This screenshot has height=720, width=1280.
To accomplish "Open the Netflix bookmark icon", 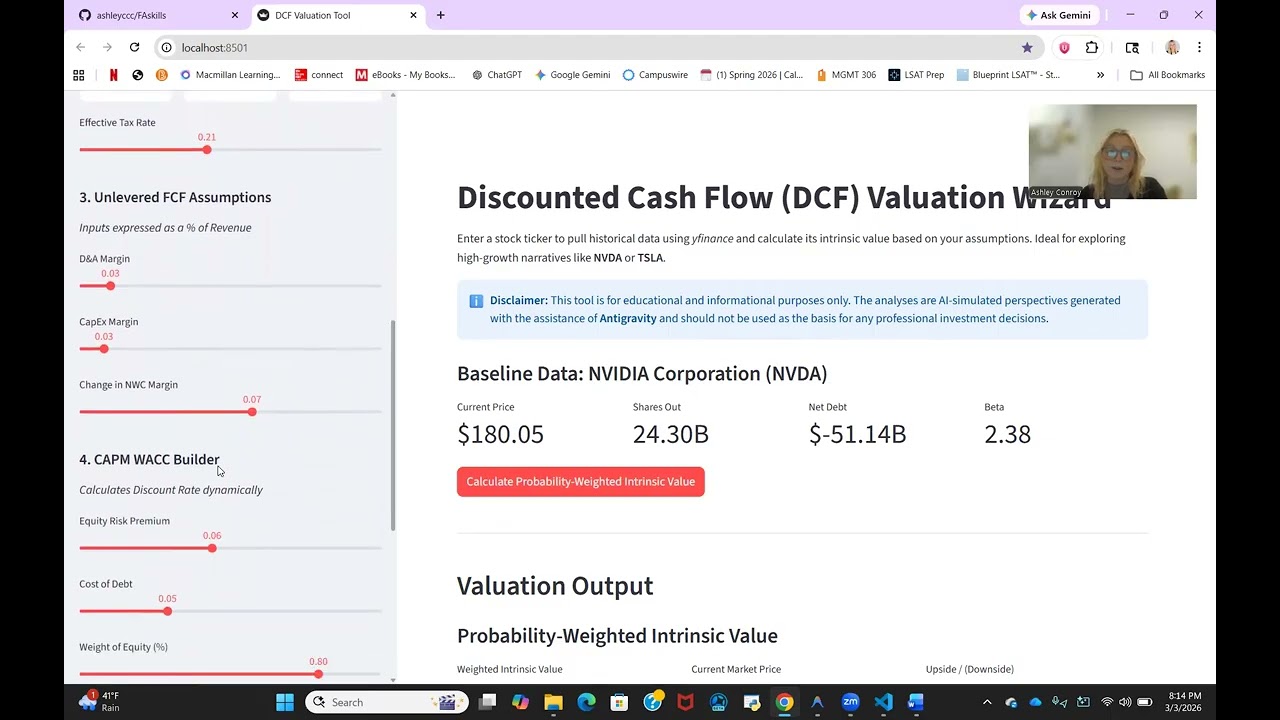I will (x=113, y=75).
